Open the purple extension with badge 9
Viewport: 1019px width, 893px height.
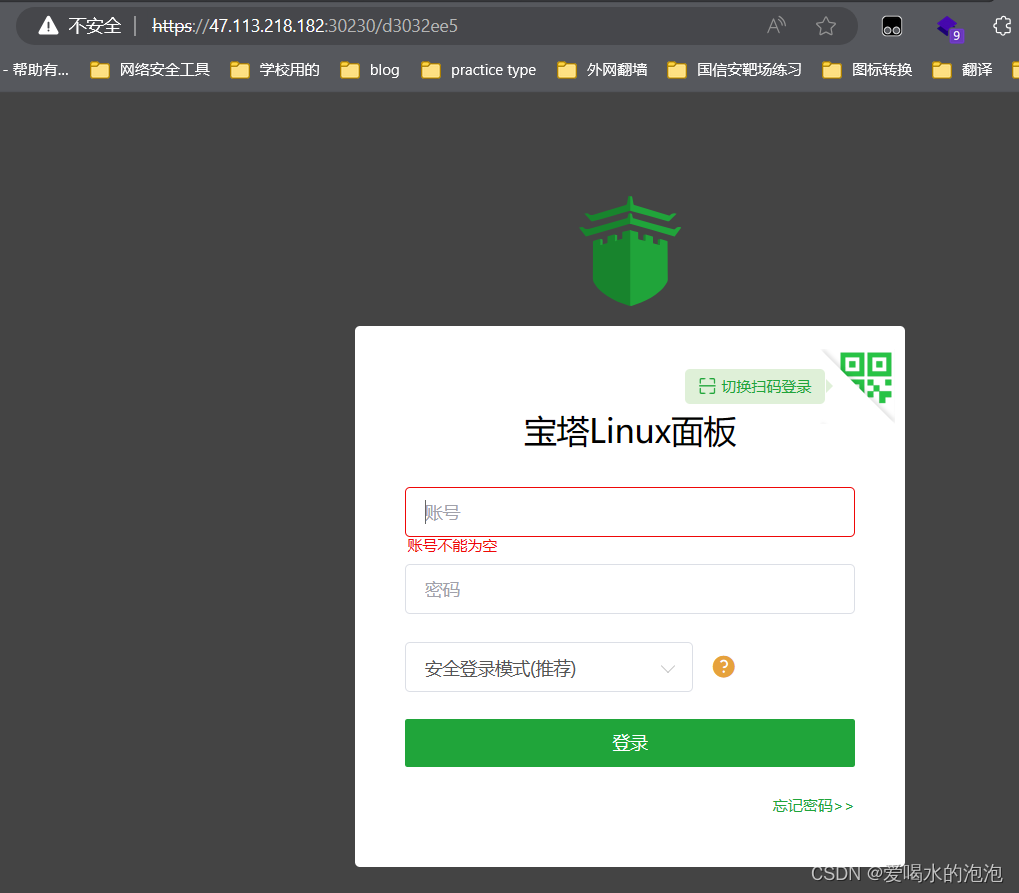948,28
